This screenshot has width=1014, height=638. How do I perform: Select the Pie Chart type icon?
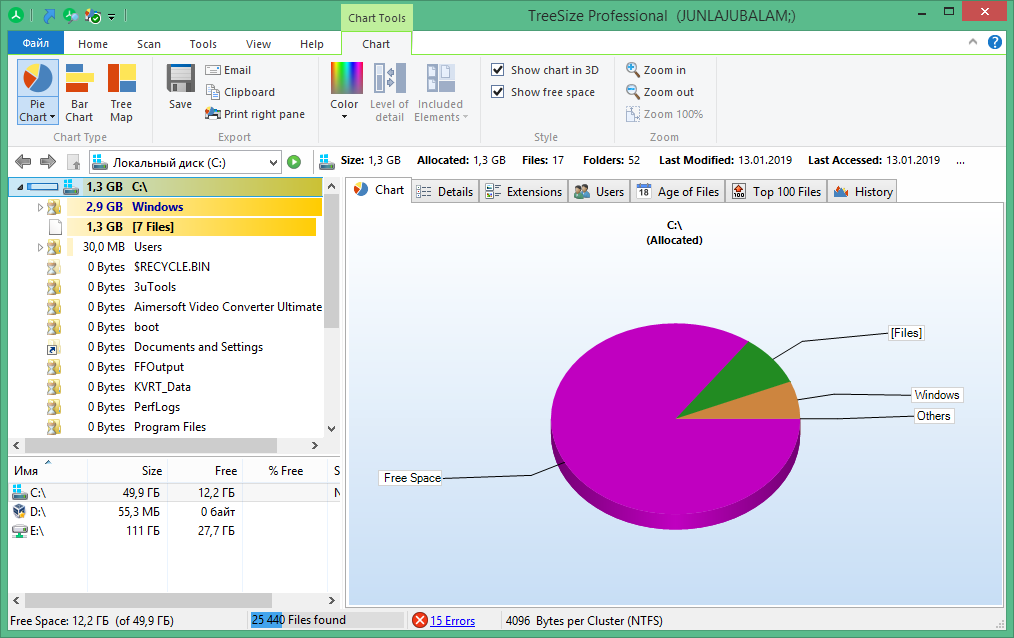pos(38,78)
